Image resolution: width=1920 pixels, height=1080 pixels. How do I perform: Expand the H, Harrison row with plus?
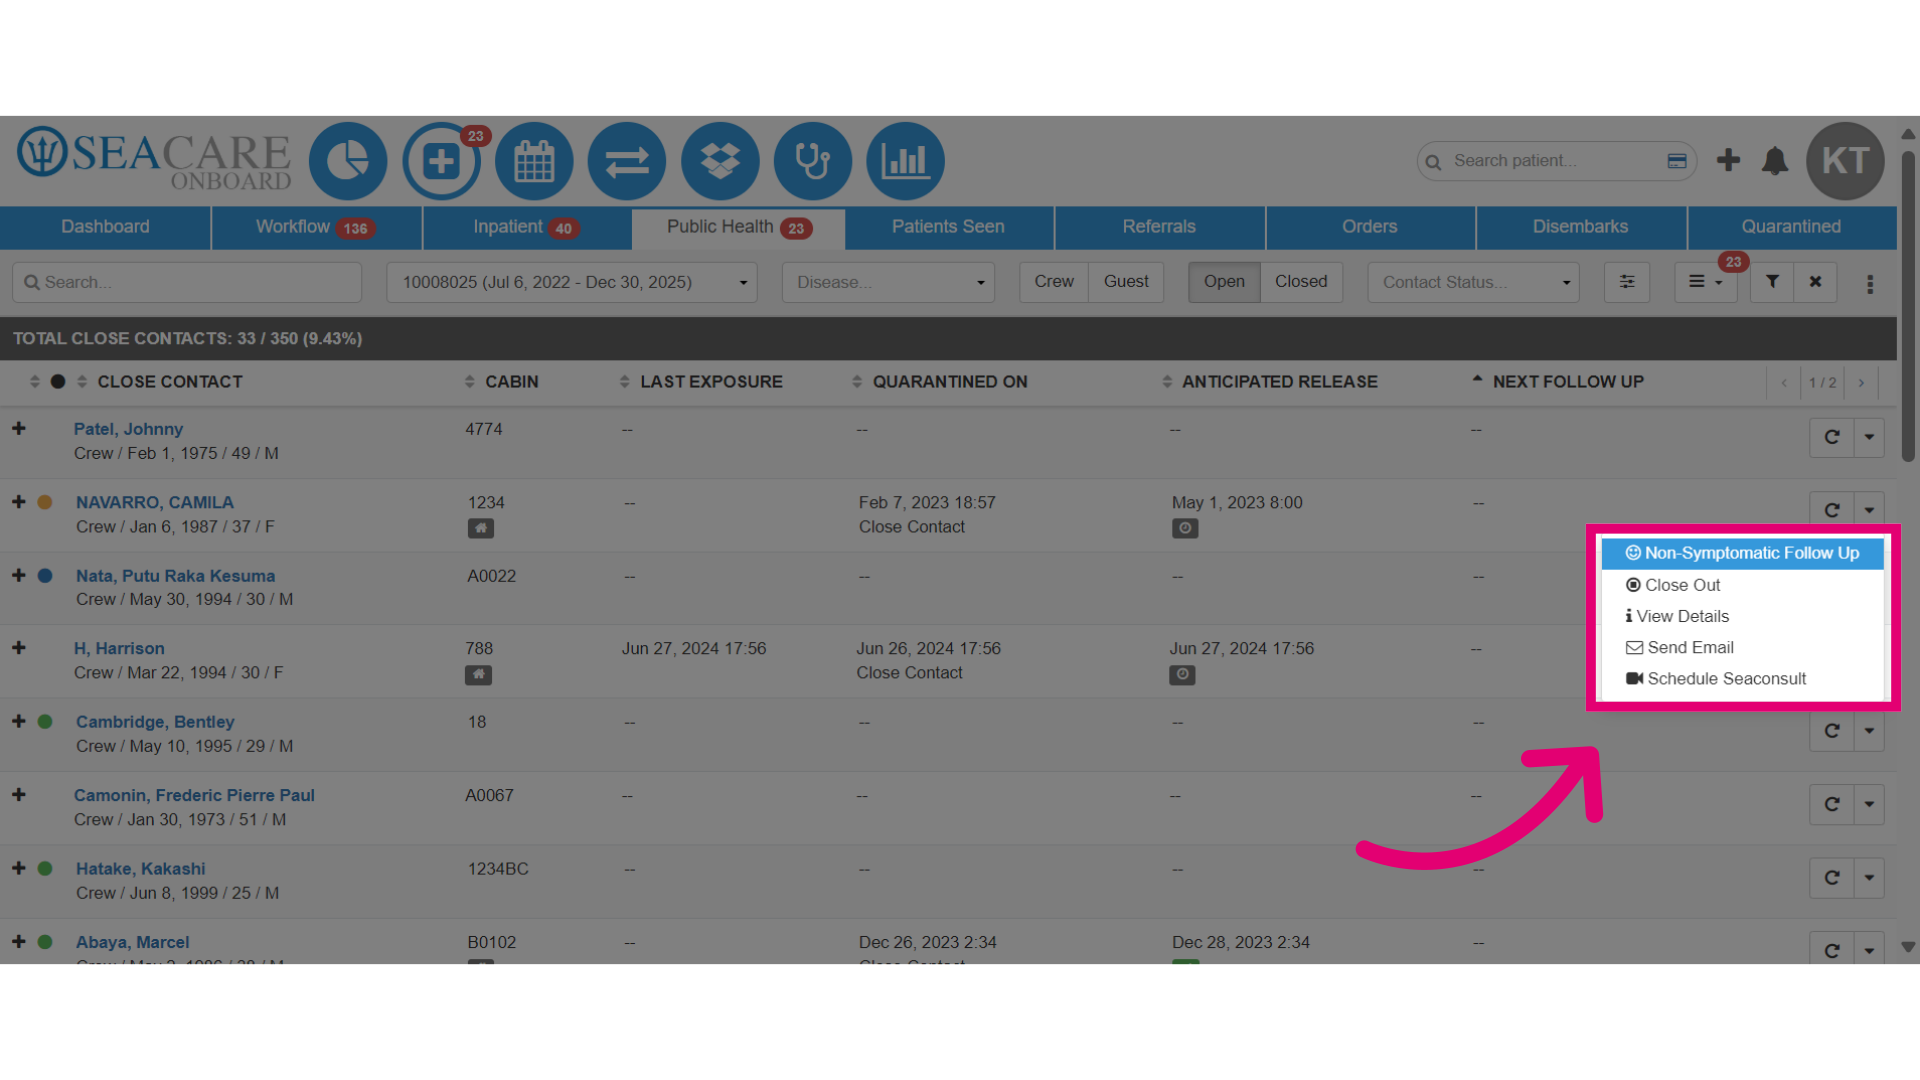(x=19, y=648)
